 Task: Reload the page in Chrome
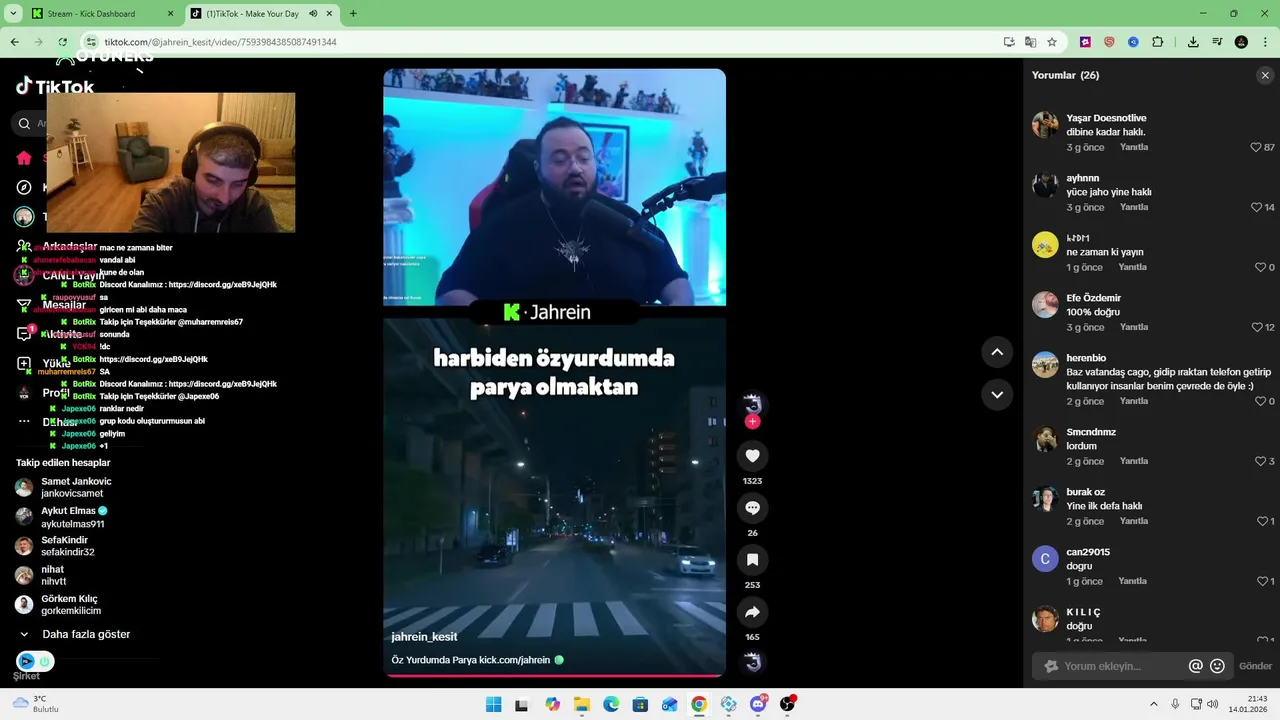coord(62,42)
